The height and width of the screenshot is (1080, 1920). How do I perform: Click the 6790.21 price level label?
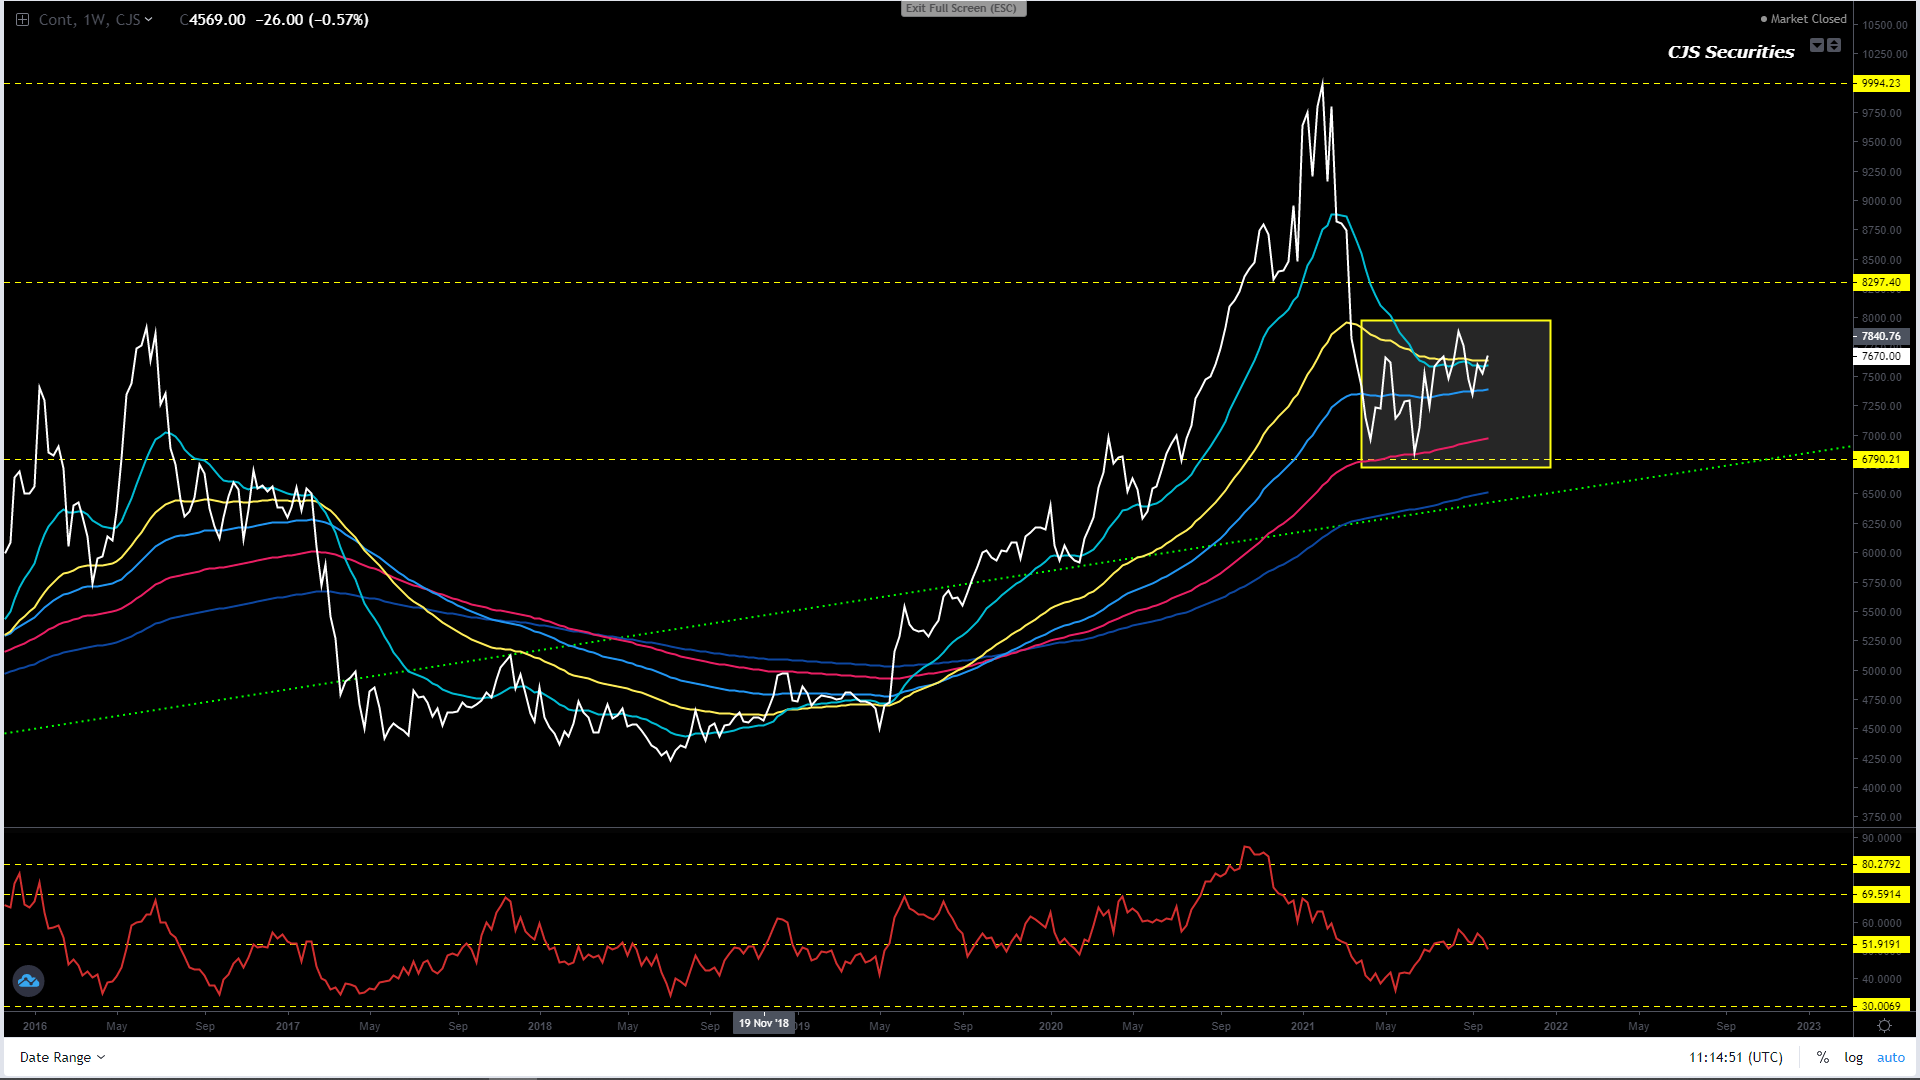pyautogui.click(x=1881, y=459)
